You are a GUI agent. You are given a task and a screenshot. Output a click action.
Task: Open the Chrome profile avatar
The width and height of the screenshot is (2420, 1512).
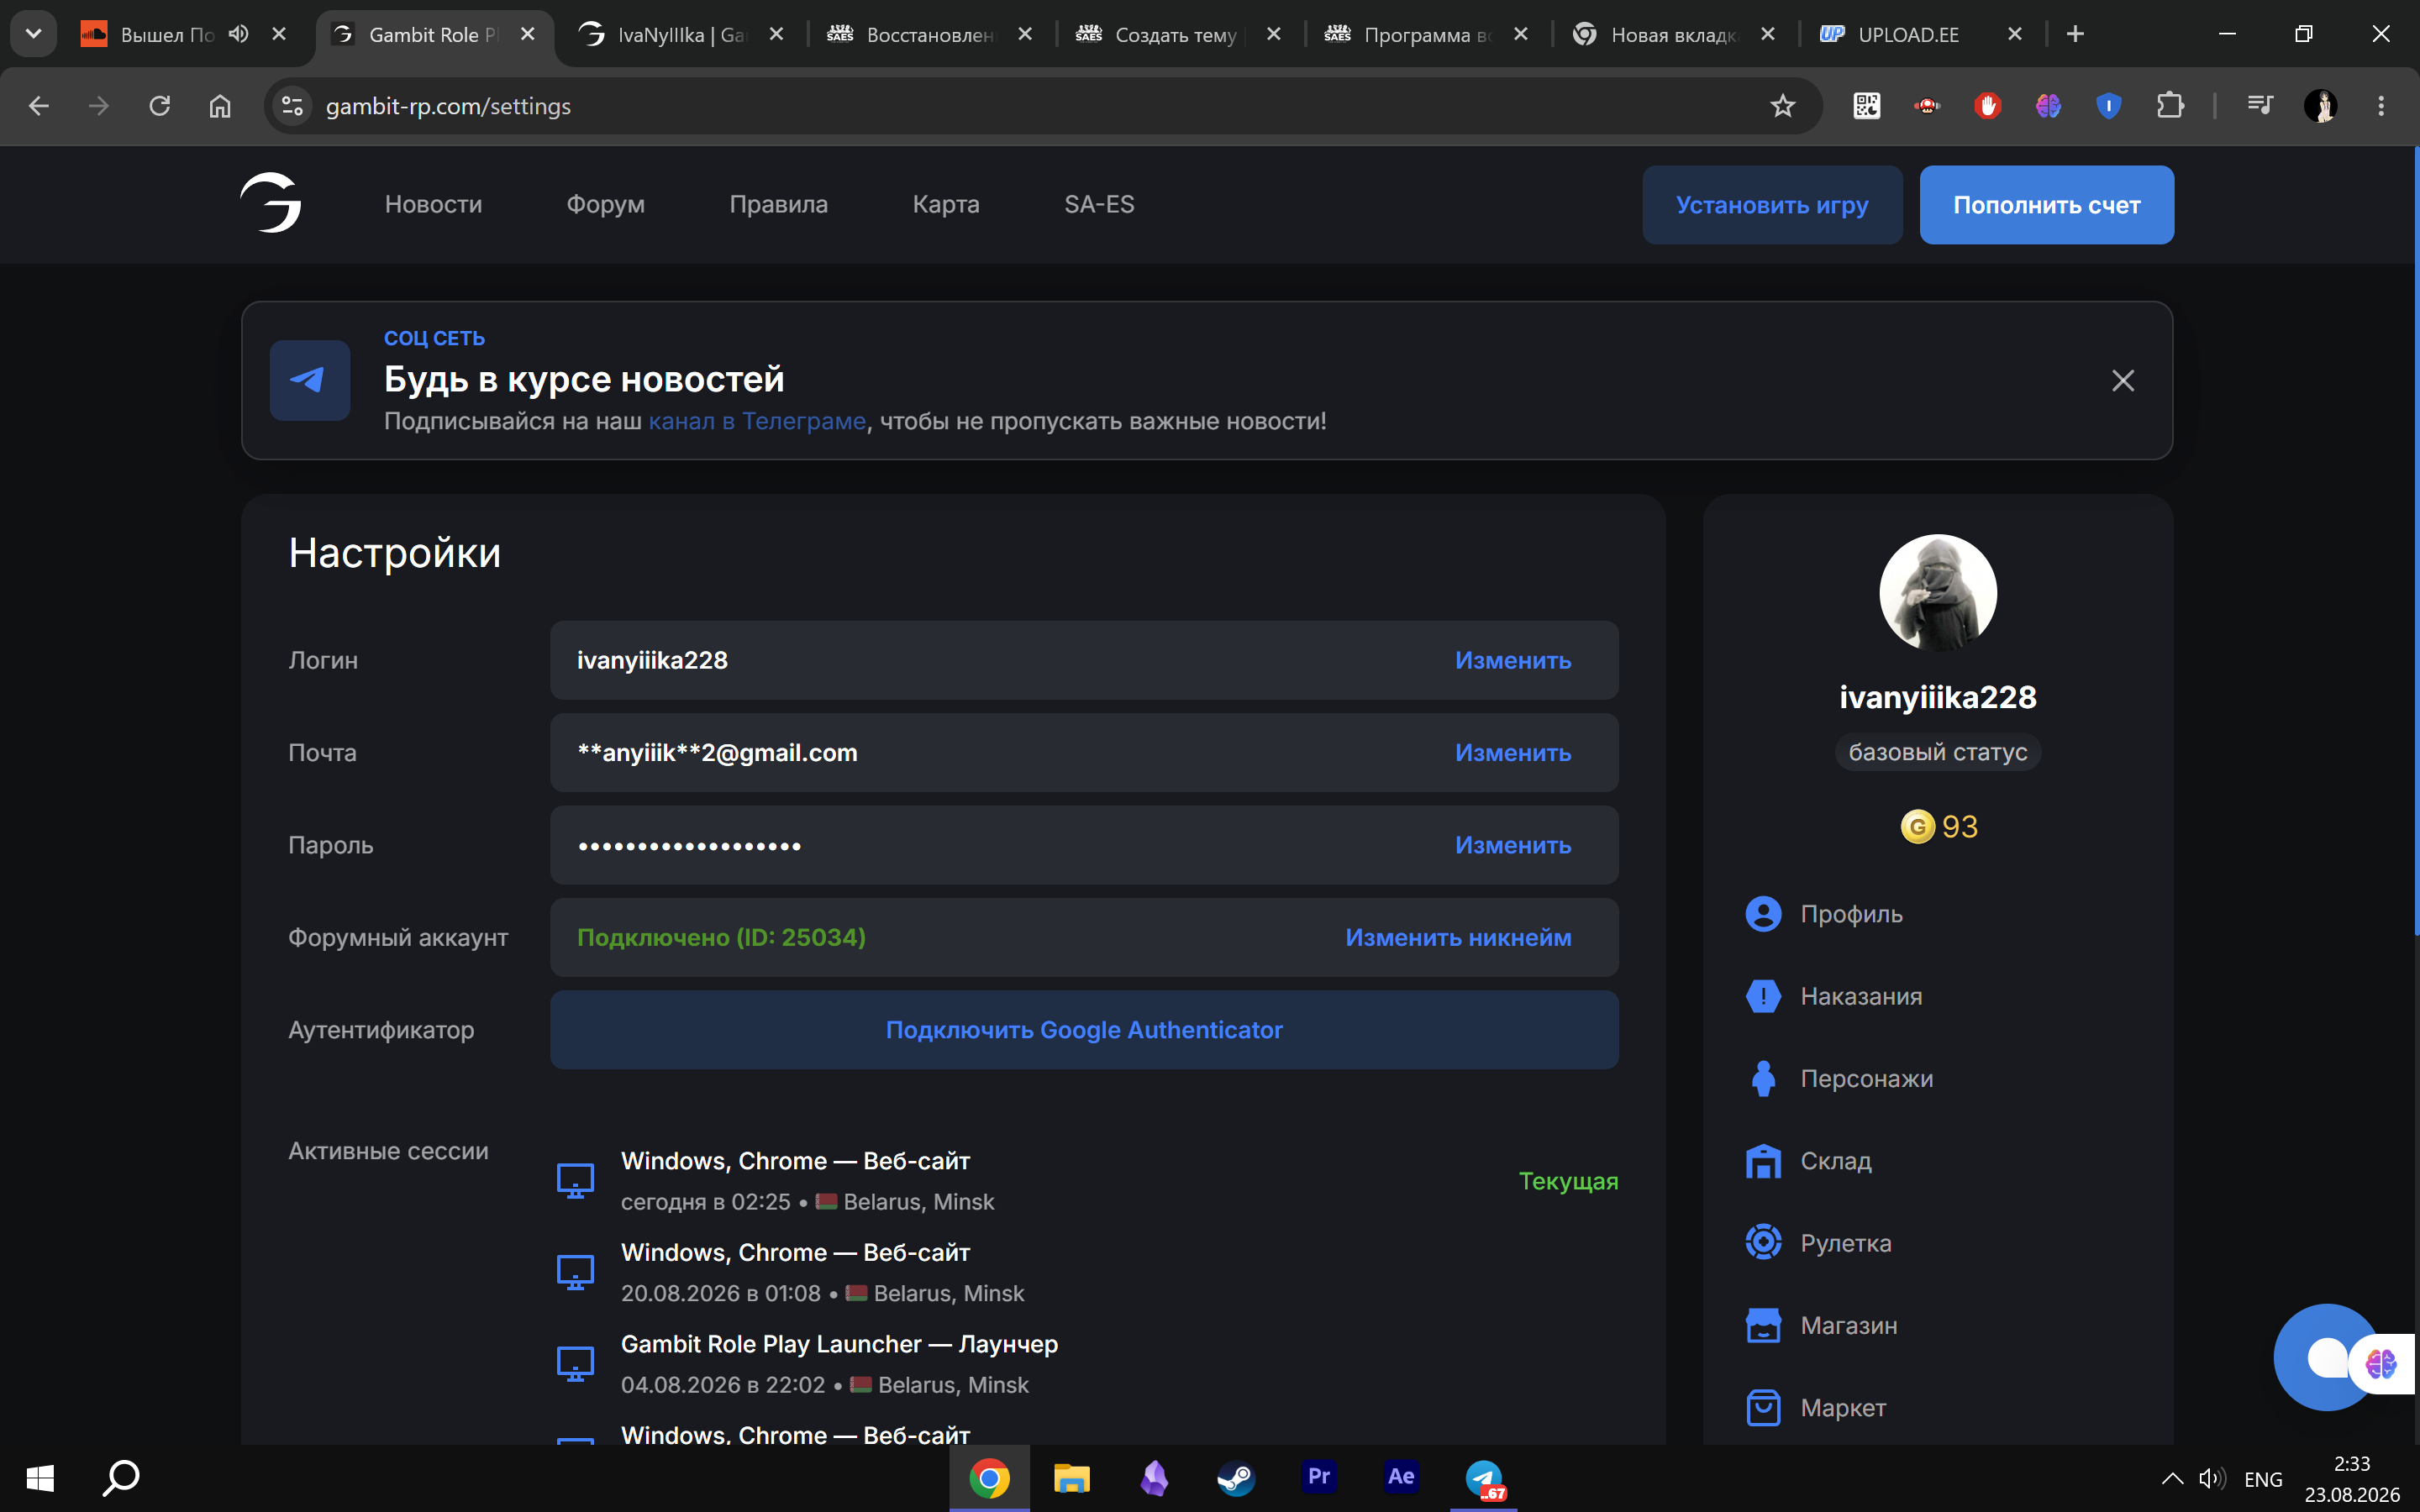2320,106
